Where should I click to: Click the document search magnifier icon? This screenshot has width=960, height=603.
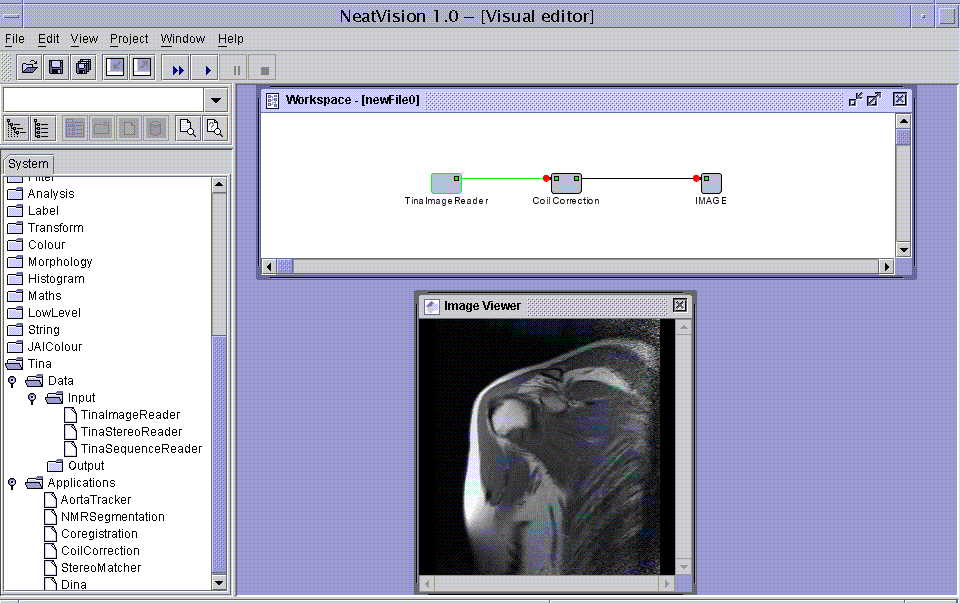pos(186,128)
